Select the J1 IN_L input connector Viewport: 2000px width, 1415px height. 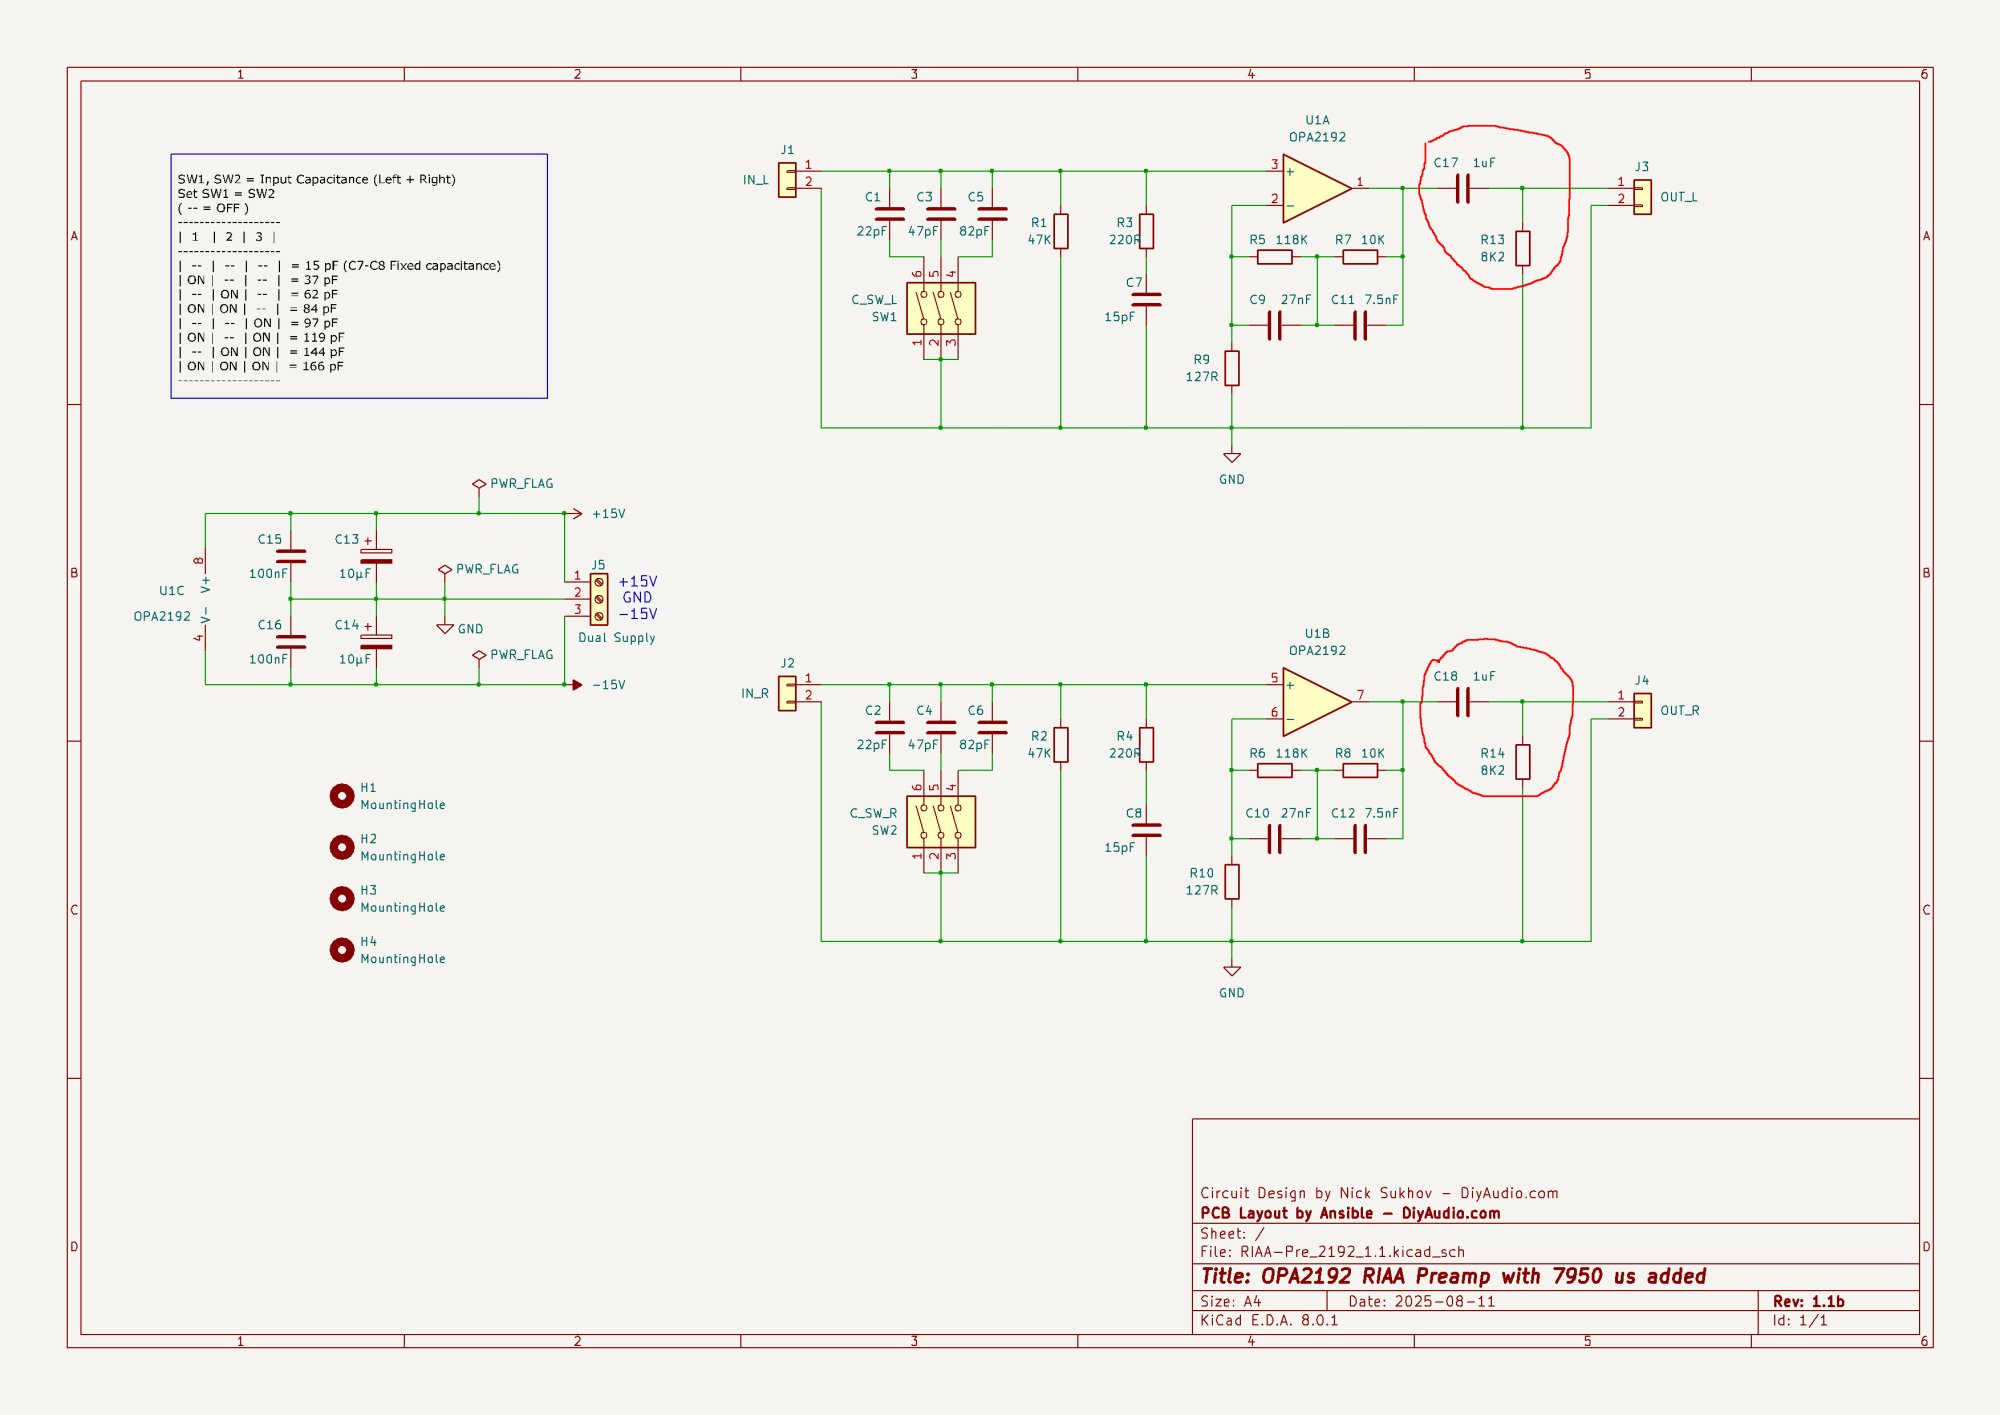coord(788,180)
